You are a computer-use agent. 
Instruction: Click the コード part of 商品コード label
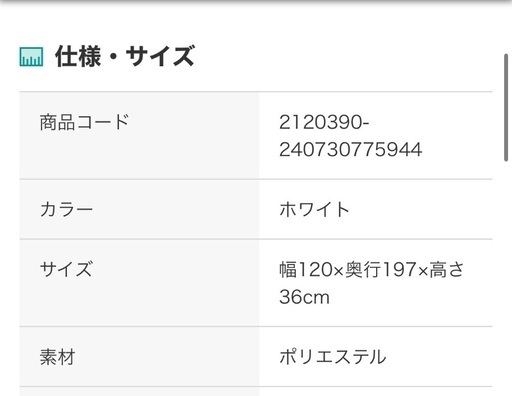click(103, 122)
